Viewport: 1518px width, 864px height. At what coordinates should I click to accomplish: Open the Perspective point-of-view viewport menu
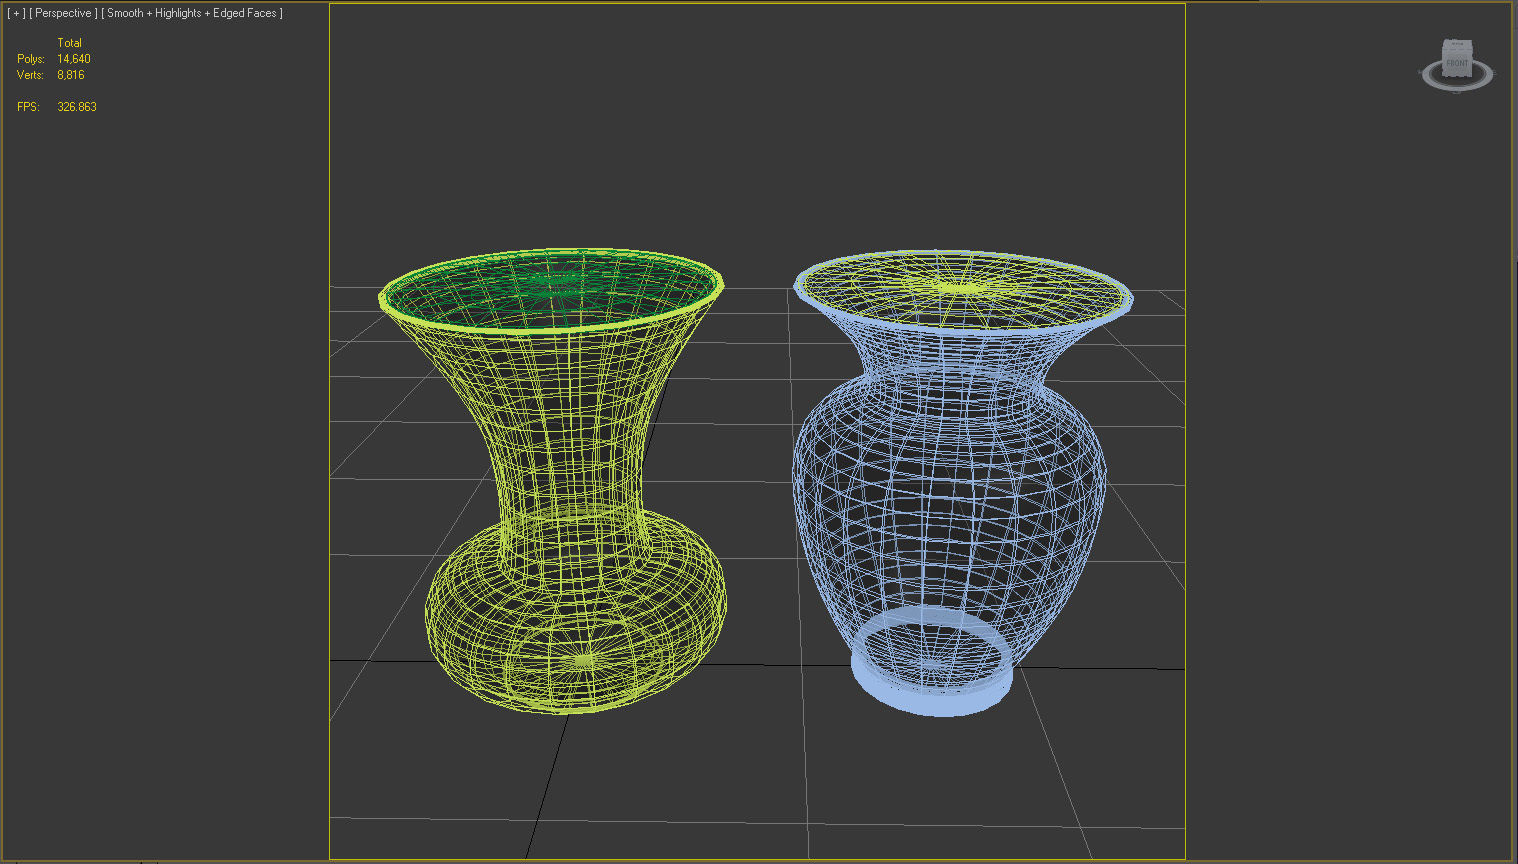tap(62, 13)
